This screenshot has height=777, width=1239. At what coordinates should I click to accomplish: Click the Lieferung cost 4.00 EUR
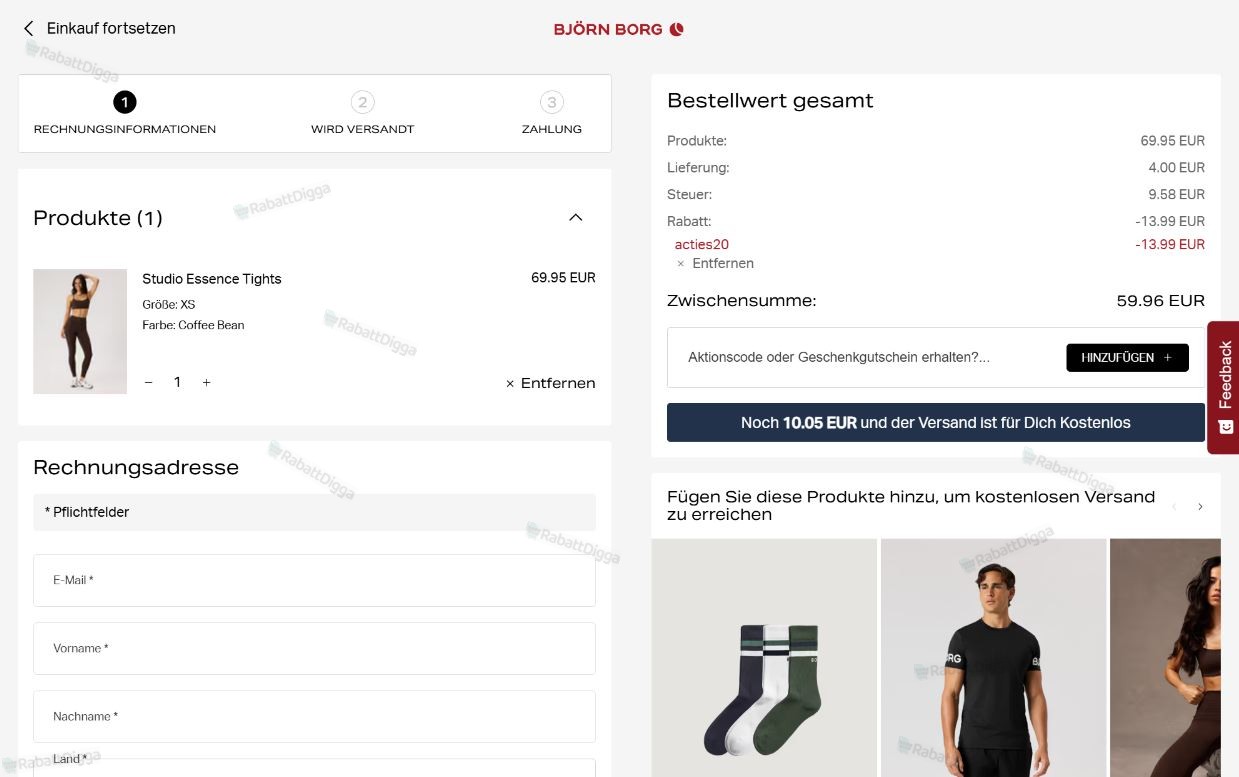coord(1176,168)
